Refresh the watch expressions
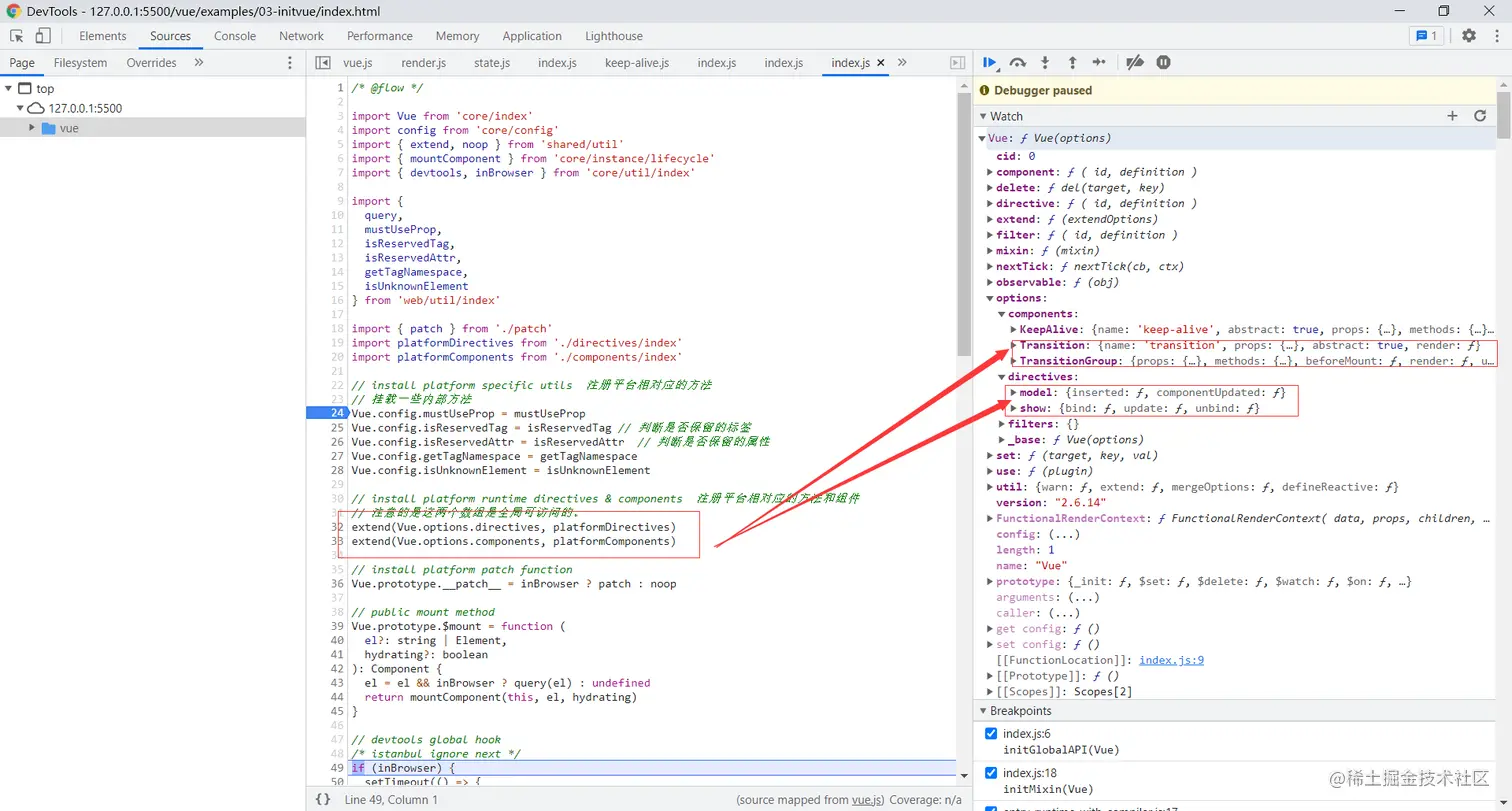 (x=1480, y=117)
